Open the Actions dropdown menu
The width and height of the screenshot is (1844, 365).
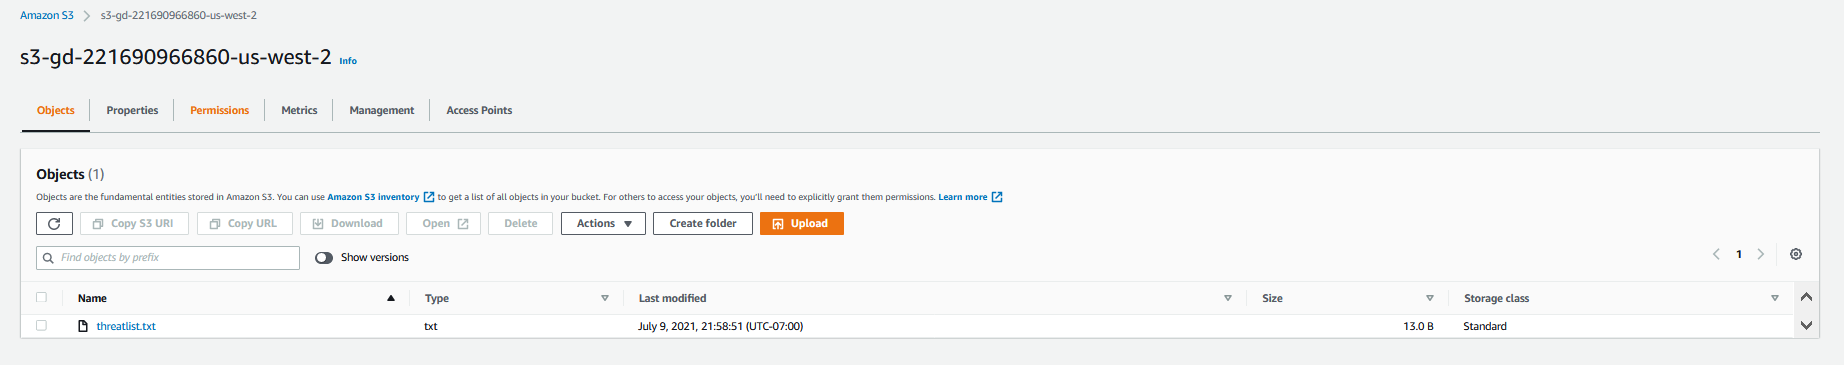point(603,224)
